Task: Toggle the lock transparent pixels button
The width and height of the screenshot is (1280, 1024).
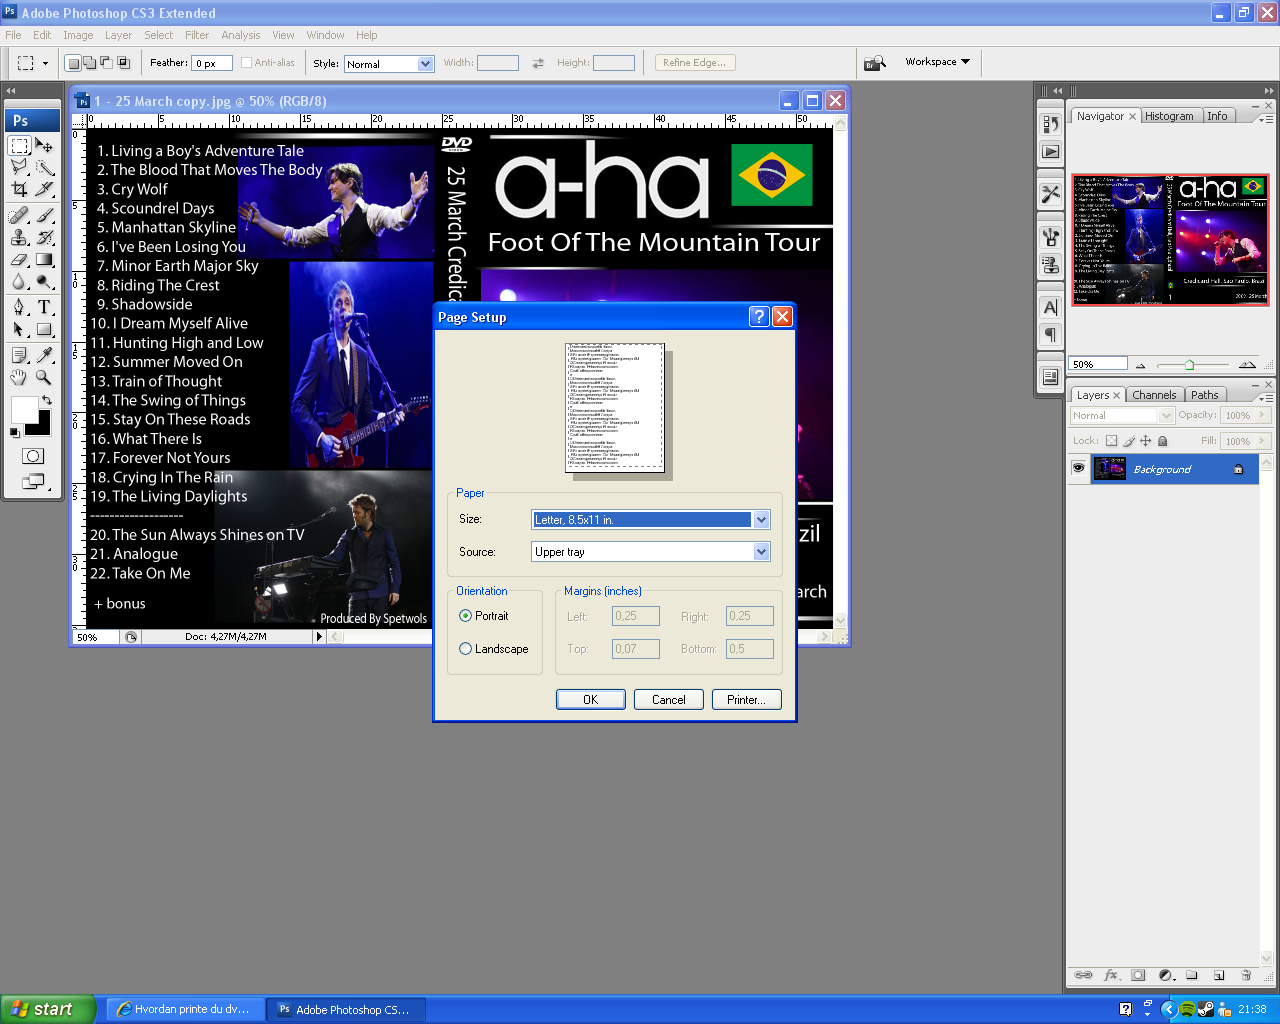Action: (1111, 441)
